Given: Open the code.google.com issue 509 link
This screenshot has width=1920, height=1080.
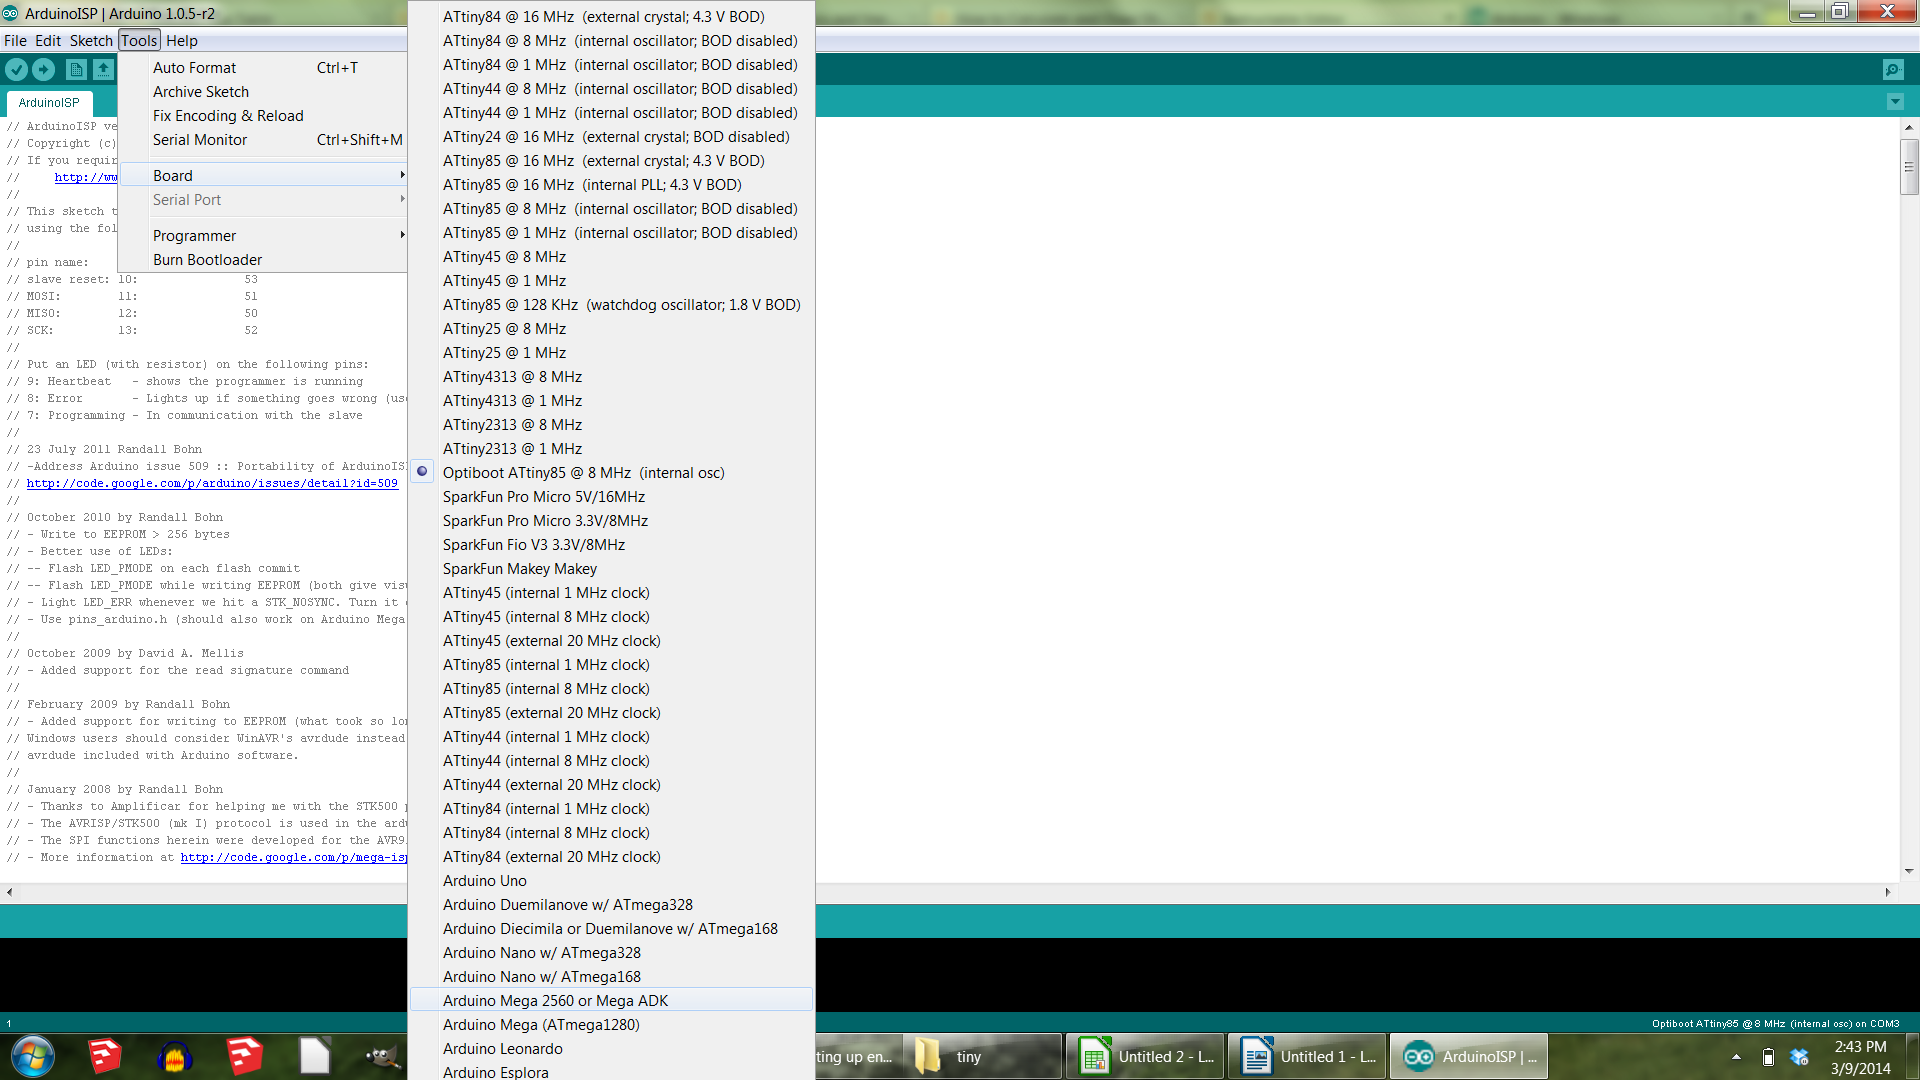Looking at the screenshot, I should [212, 484].
